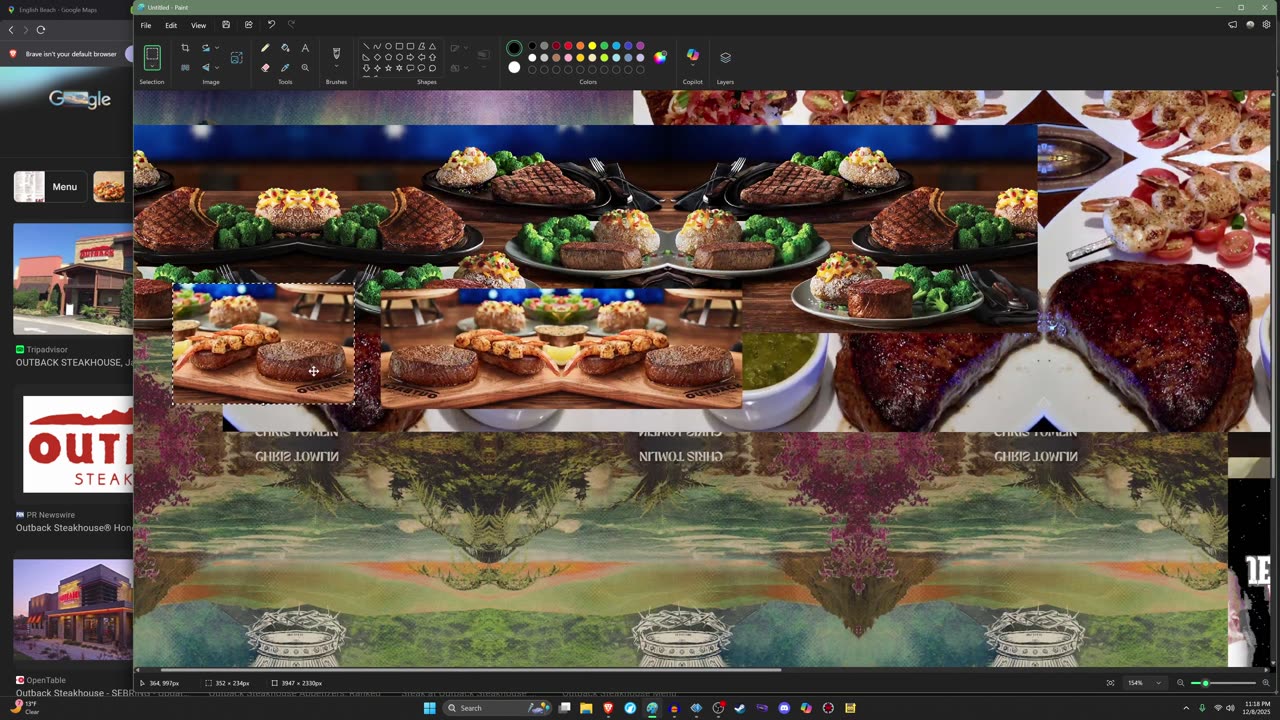Open the Layers panel

click(725, 58)
